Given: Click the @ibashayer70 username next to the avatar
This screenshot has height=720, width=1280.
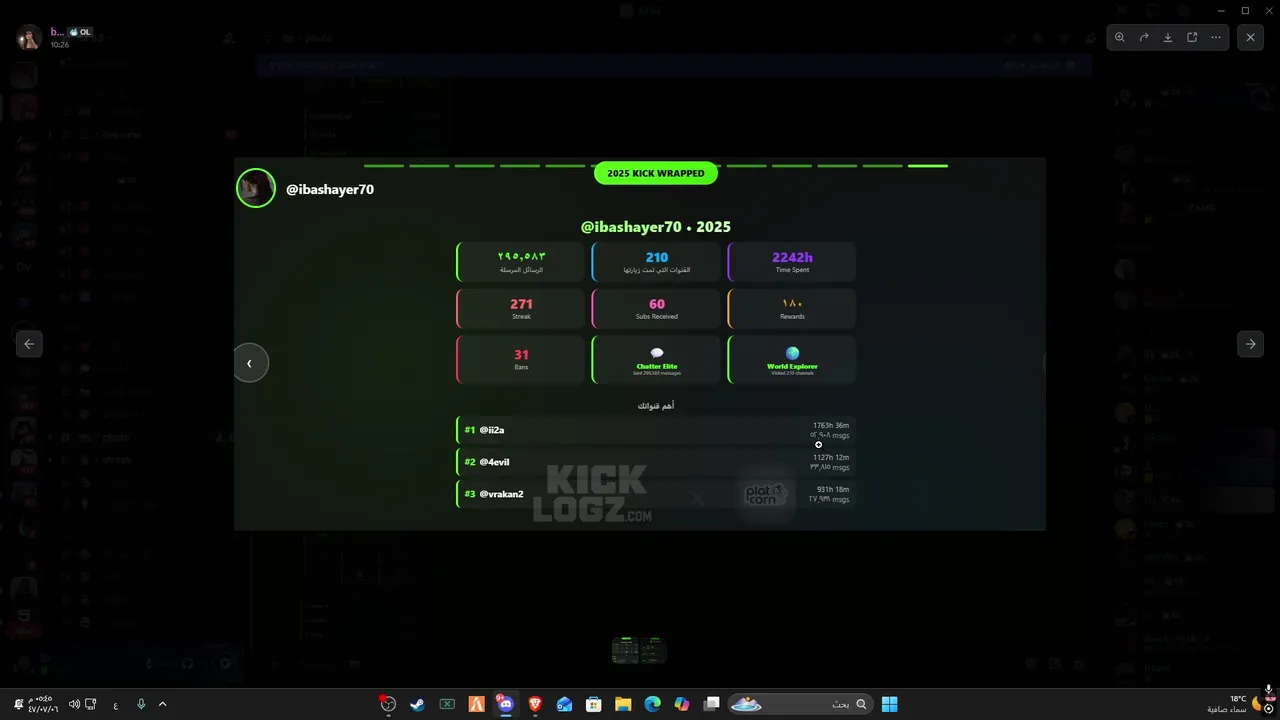Looking at the screenshot, I should click(330, 189).
